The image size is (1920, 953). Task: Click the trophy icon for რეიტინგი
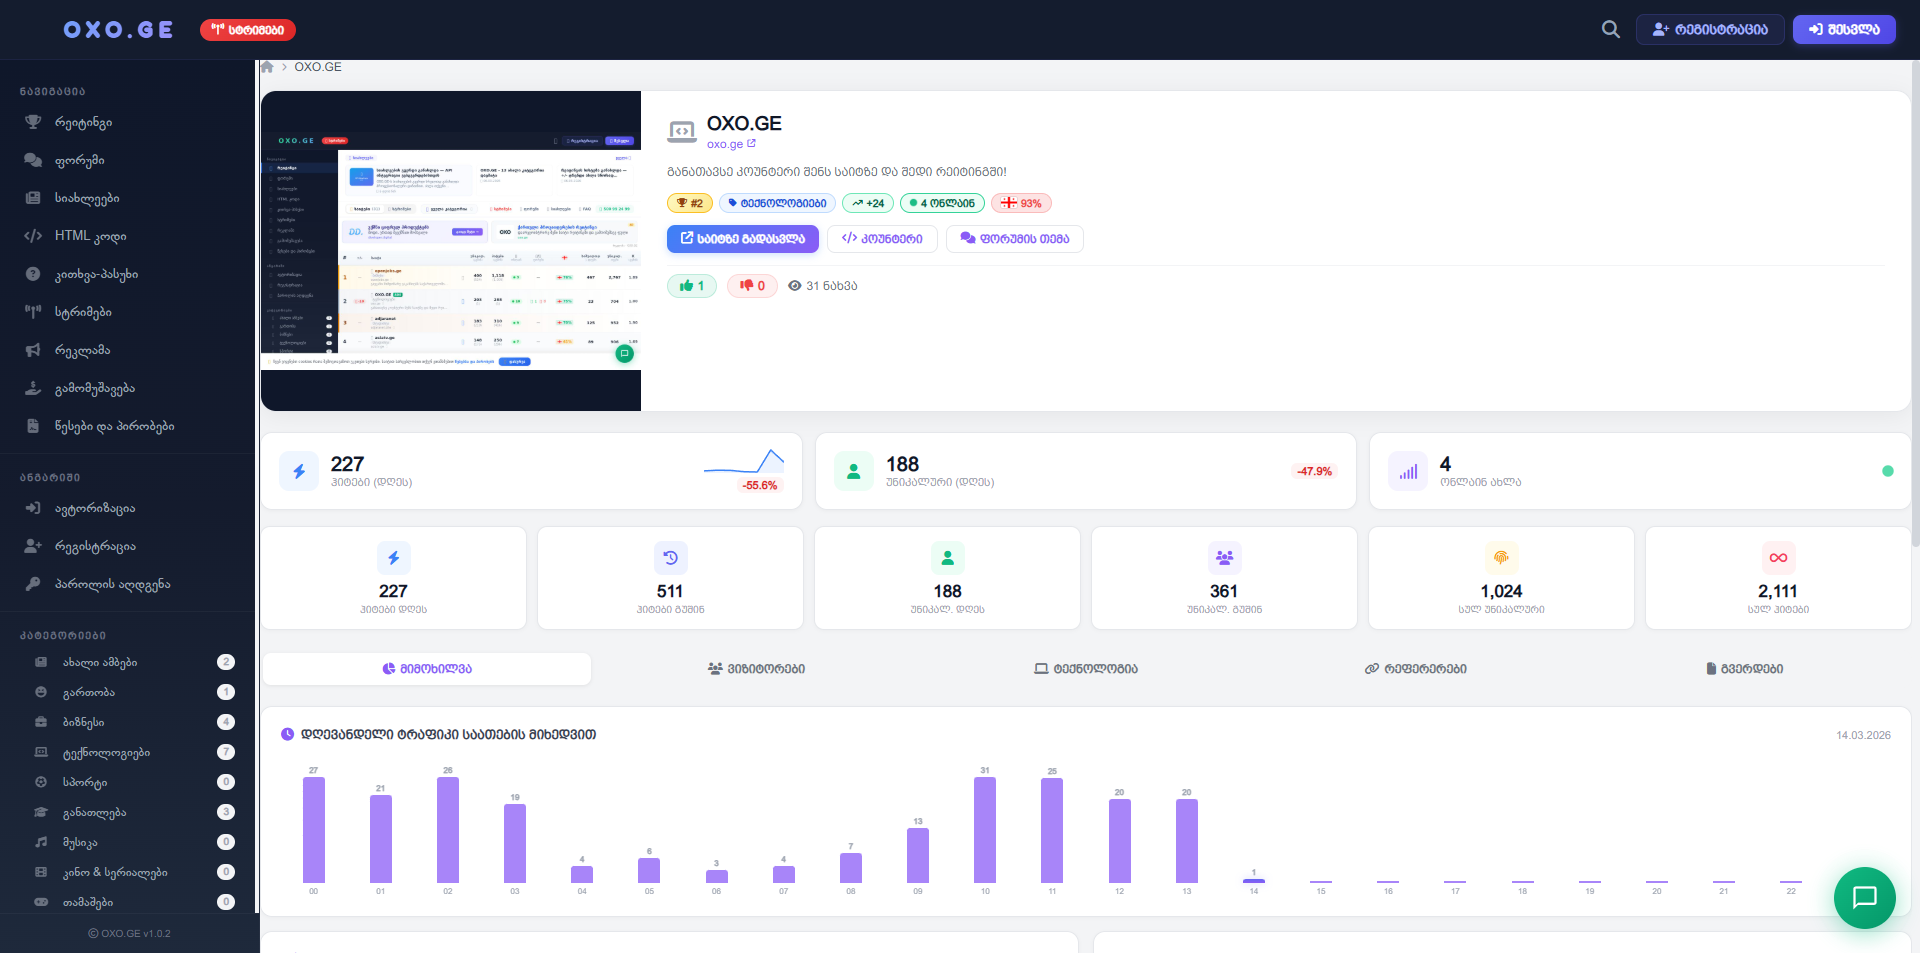click(33, 122)
